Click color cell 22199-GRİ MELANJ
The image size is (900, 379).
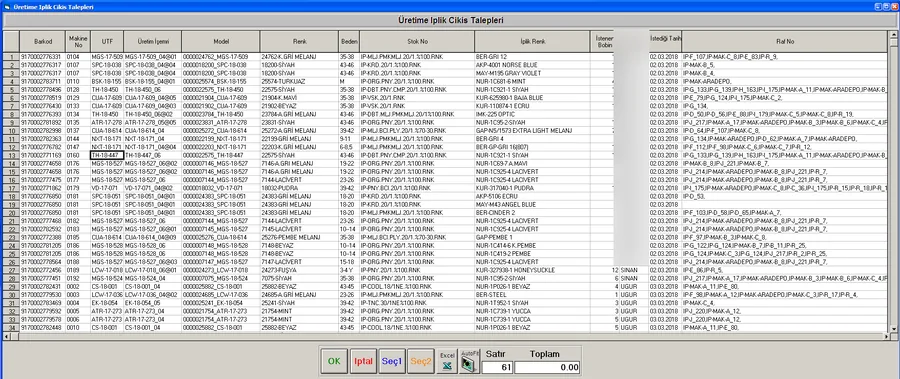point(300,139)
